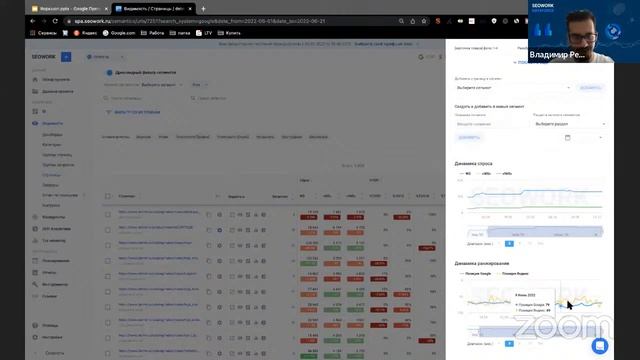The image size is (640, 360).
Task: Click blue highlighted icon in second table row
Action: click(220, 230)
